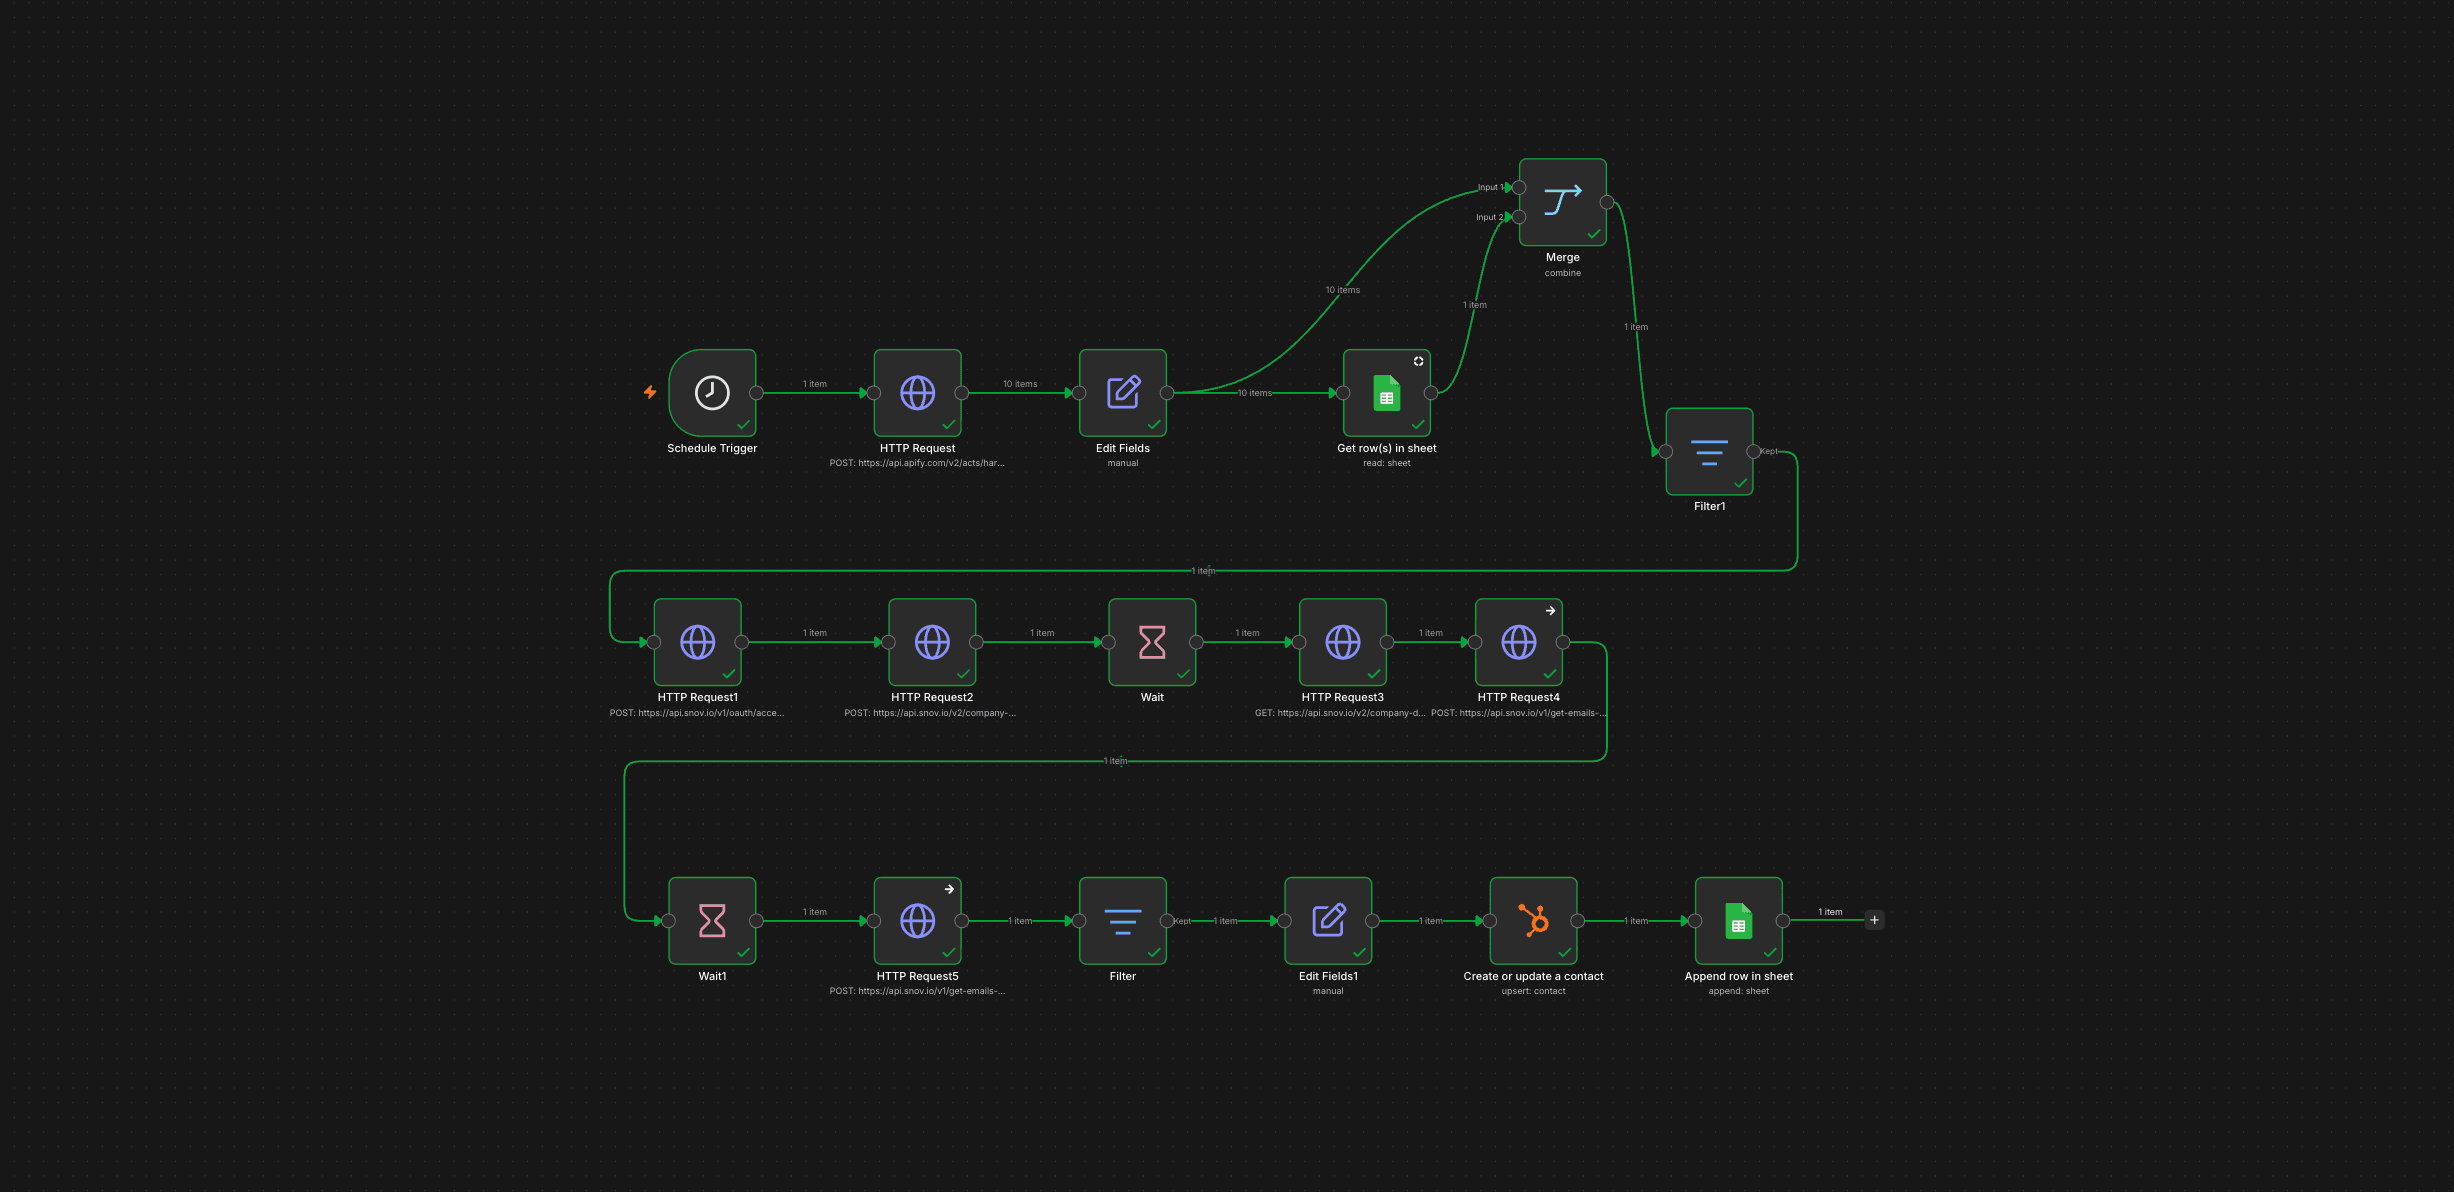The height and width of the screenshot is (1192, 2454).
Task: Open HTTP Request1 oauth node
Action: [x=698, y=642]
